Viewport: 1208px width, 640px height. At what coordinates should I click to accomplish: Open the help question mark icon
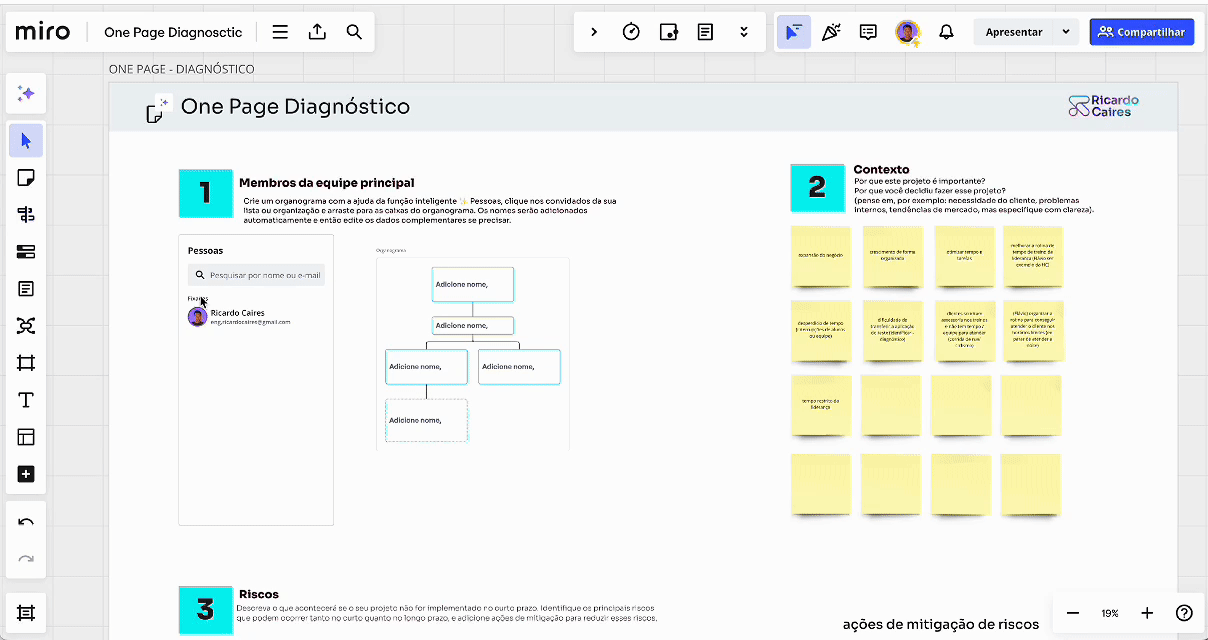coord(1184,613)
